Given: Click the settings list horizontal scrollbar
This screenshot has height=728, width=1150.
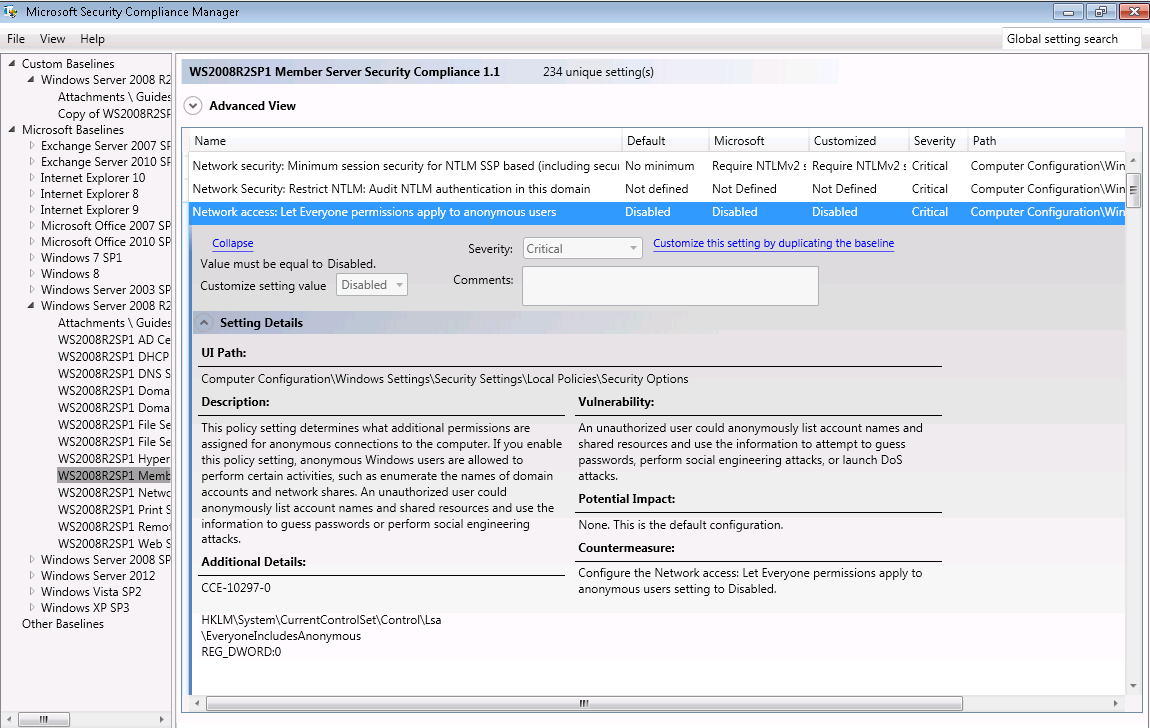Looking at the screenshot, I should pos(584,703).
